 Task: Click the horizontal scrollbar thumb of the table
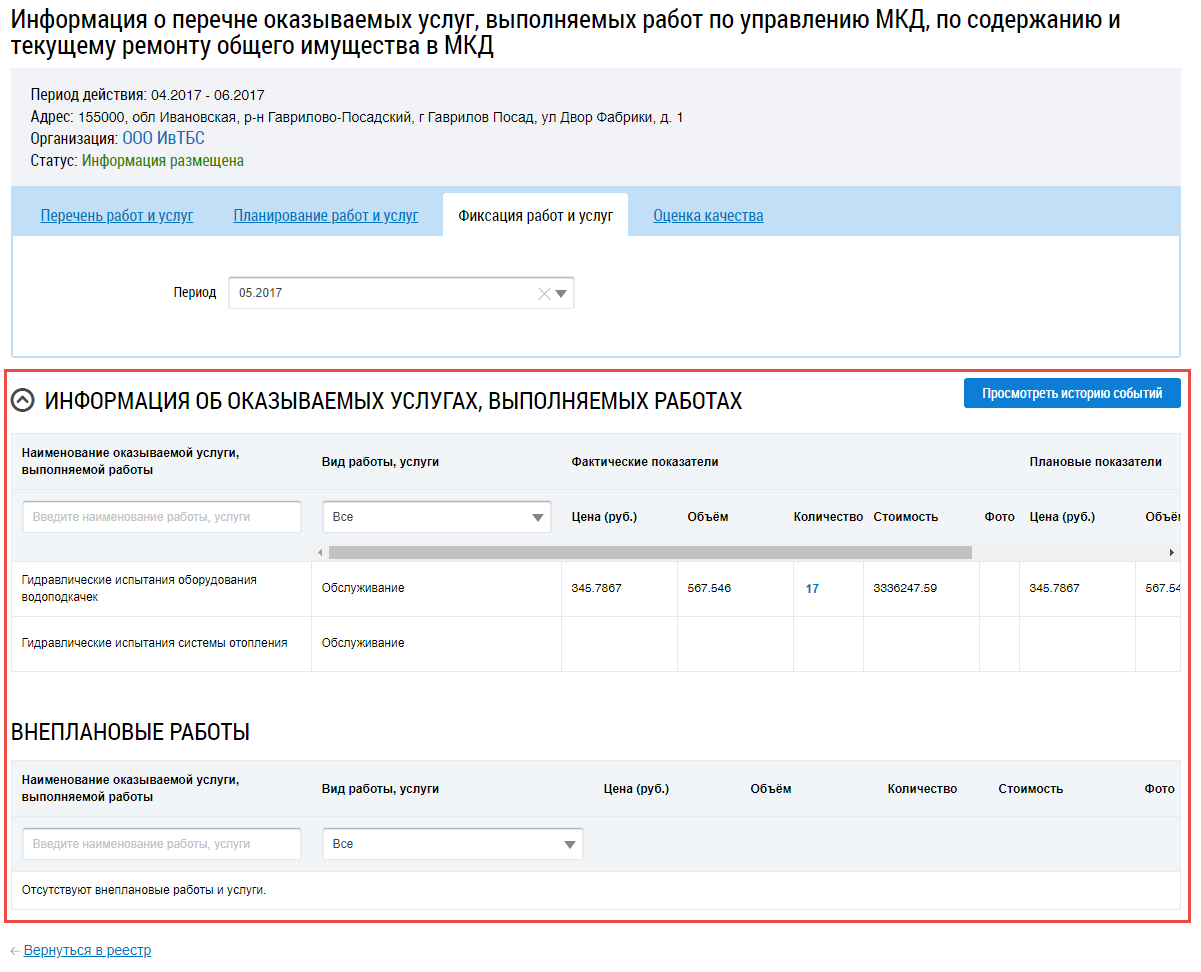[x=650, y=552]
